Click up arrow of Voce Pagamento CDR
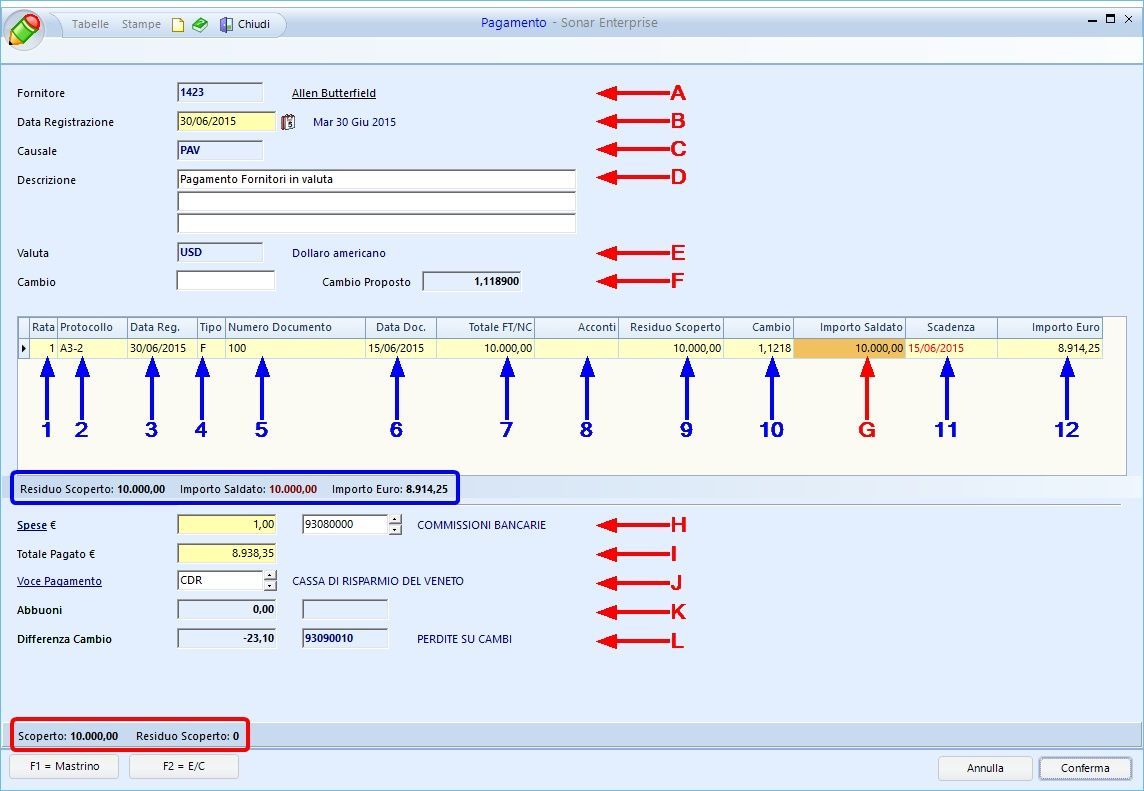The height and width of the screenshot is (791, 1144). pyautogui.click(x=269, y=576)
